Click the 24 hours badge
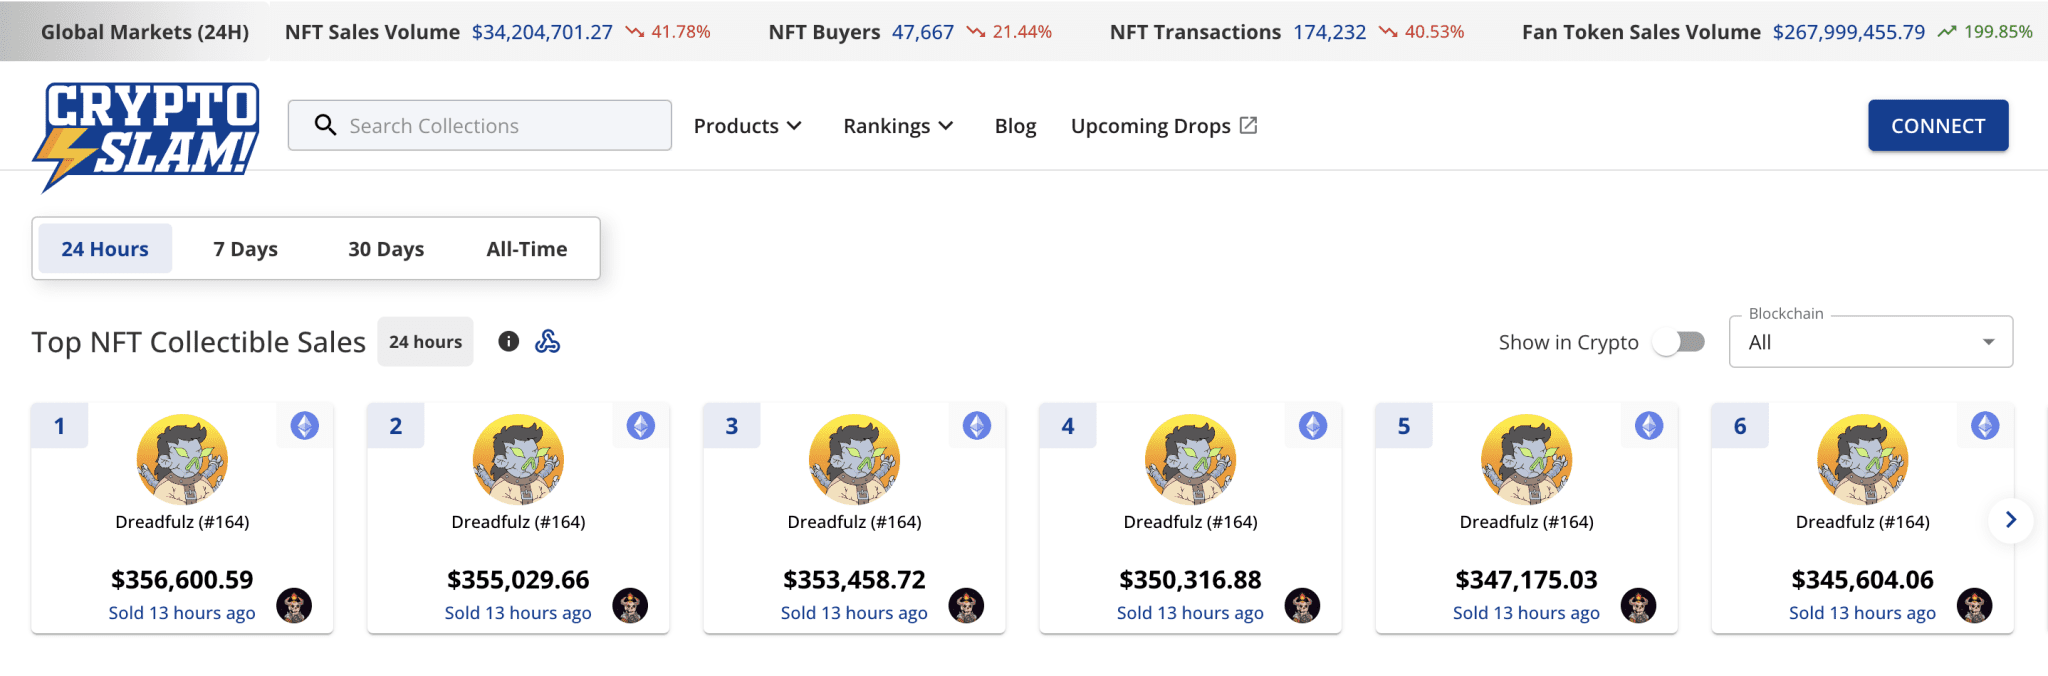Viewport: 2048px width, 676px height. (425, 342)
